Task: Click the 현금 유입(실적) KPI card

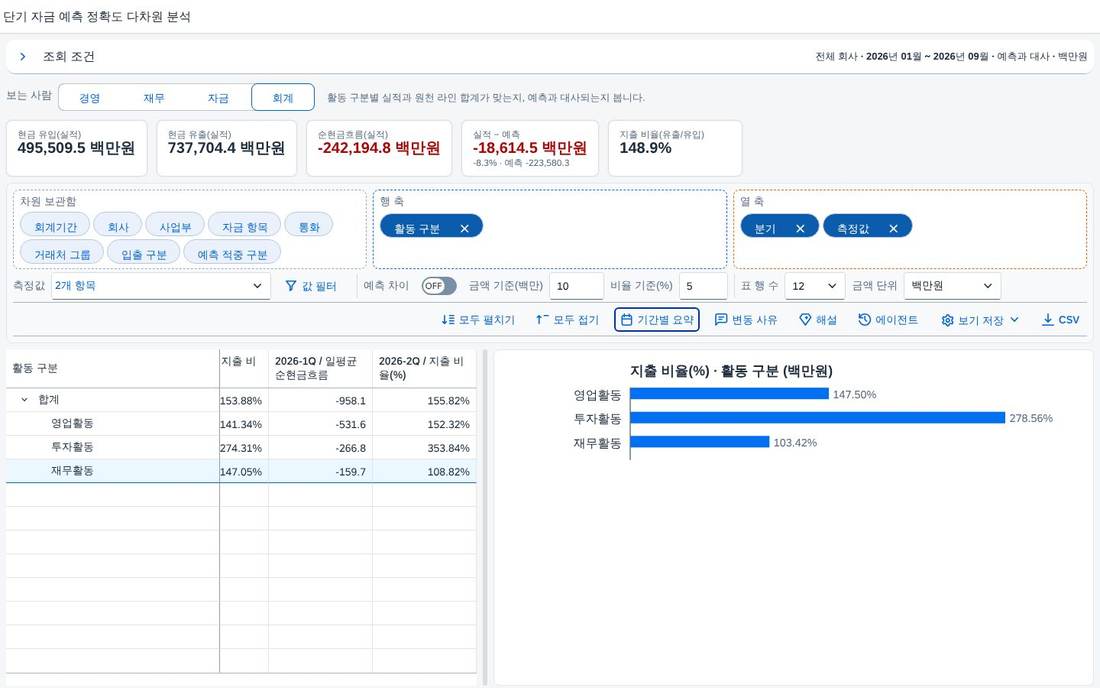Action: [x=76, y=148]
